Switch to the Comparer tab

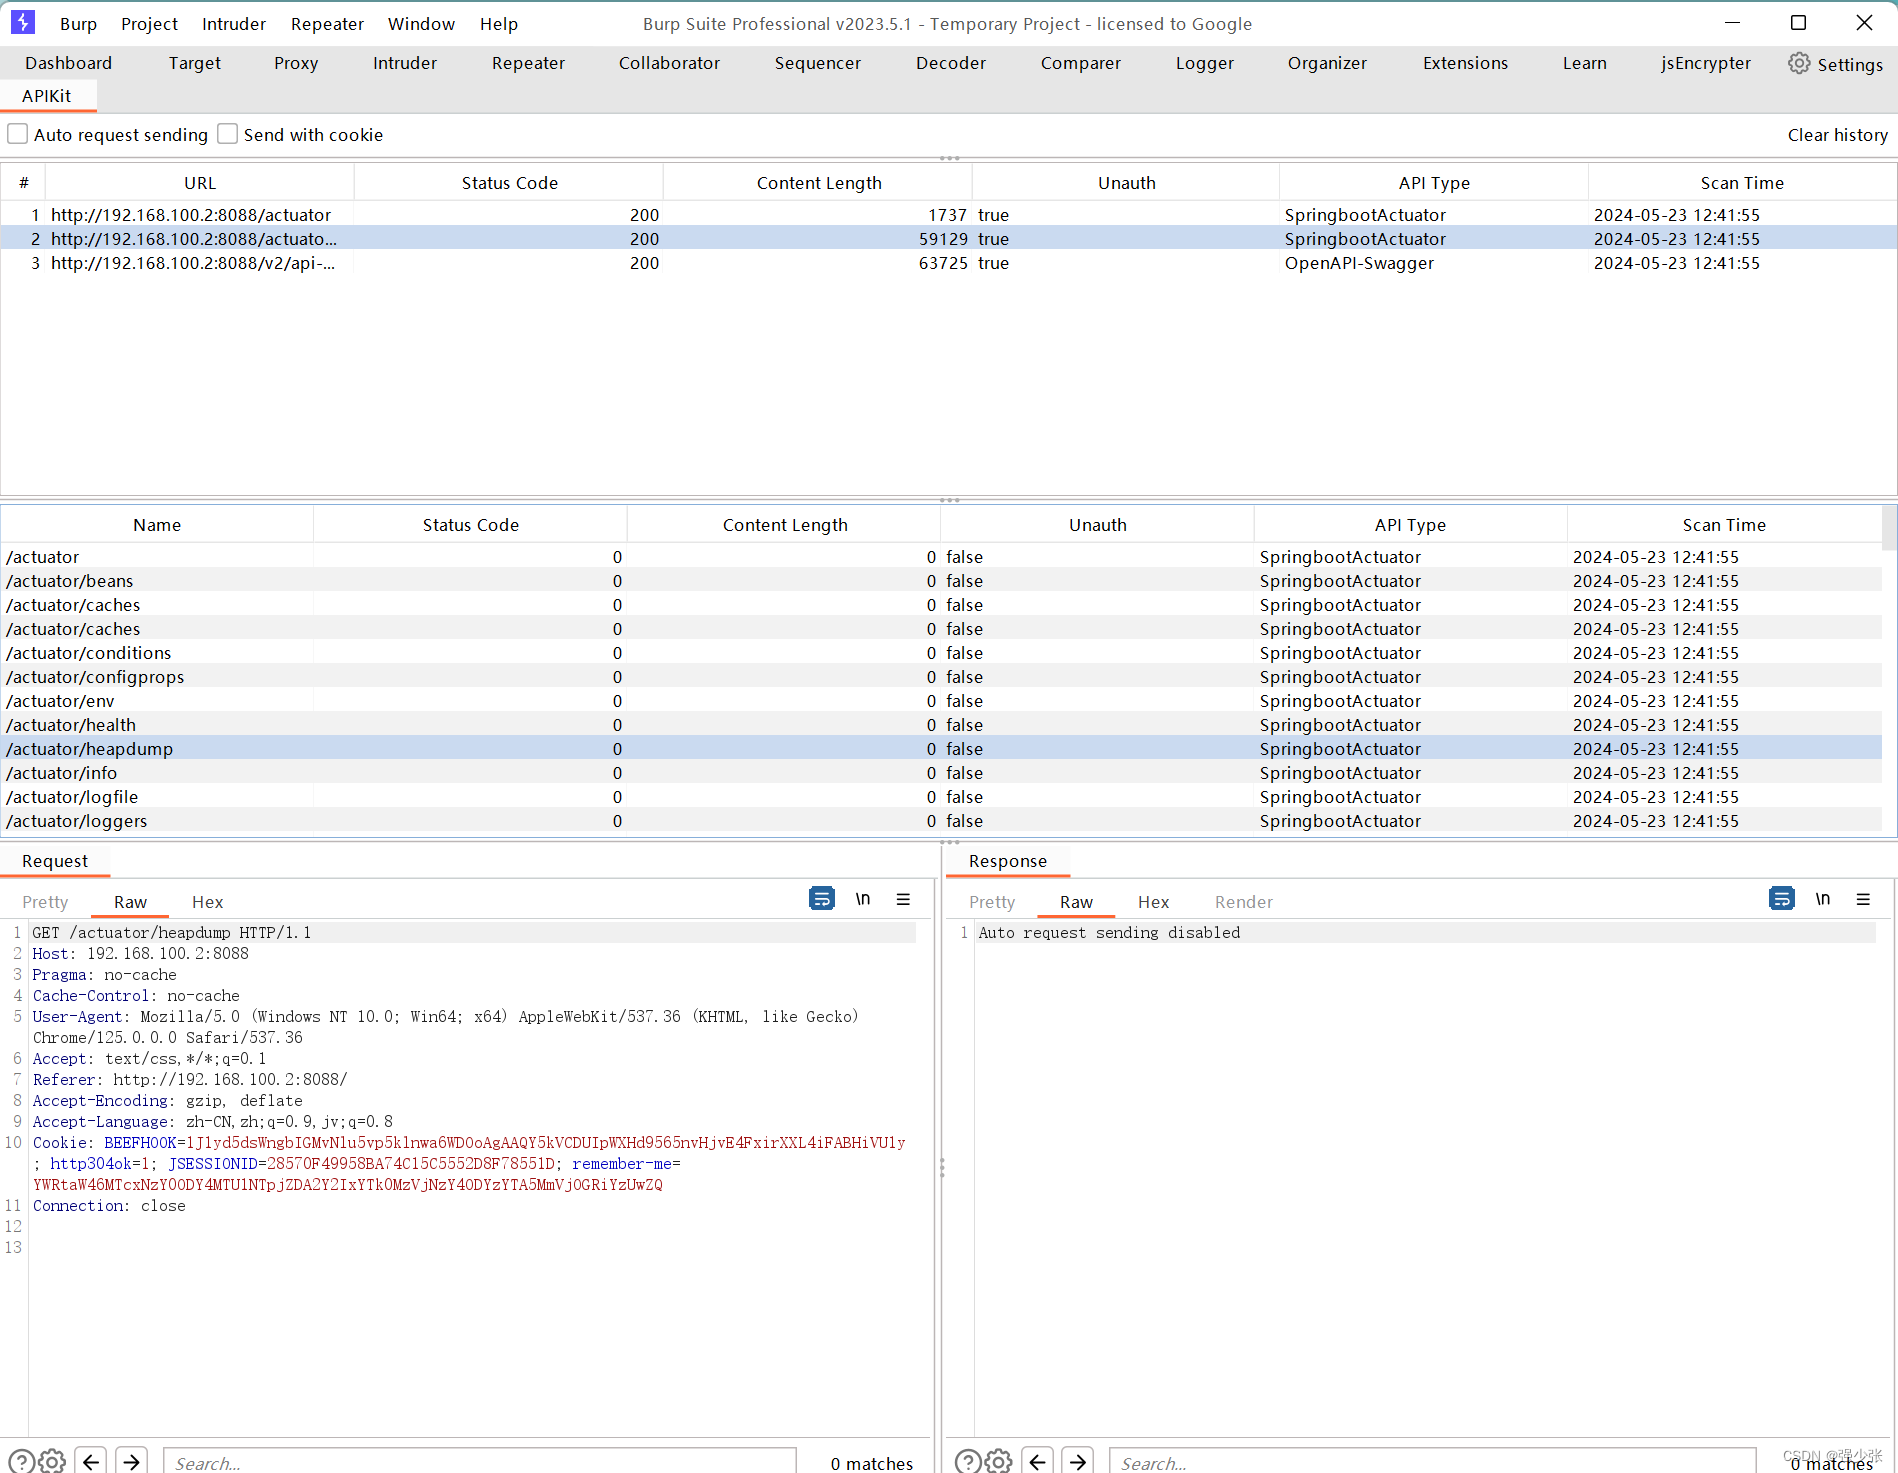coord(1080,63)
